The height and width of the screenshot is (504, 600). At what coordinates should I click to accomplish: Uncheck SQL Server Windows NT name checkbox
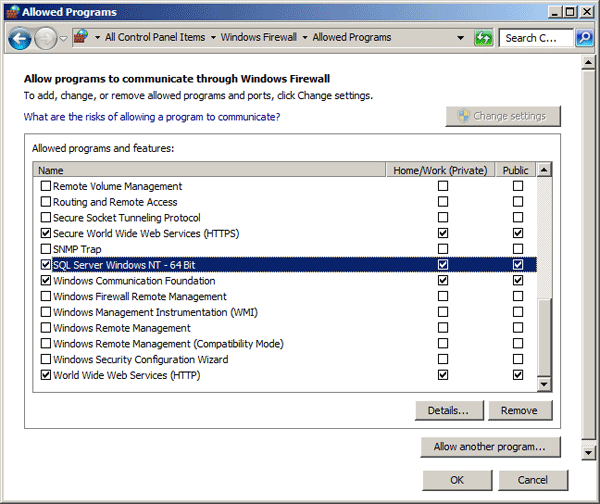[46, 264]
